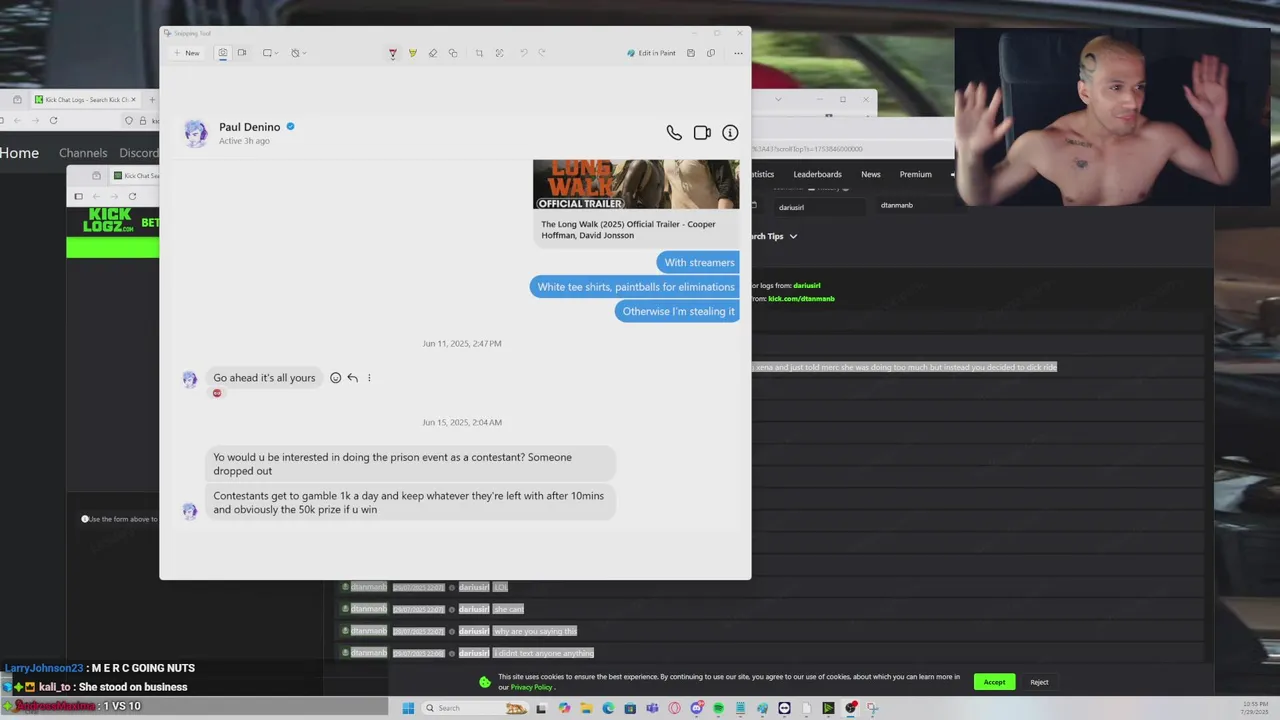Open Microsoft Edge from the taskbar
1280x720 pixels.
(x=608, y=708)
